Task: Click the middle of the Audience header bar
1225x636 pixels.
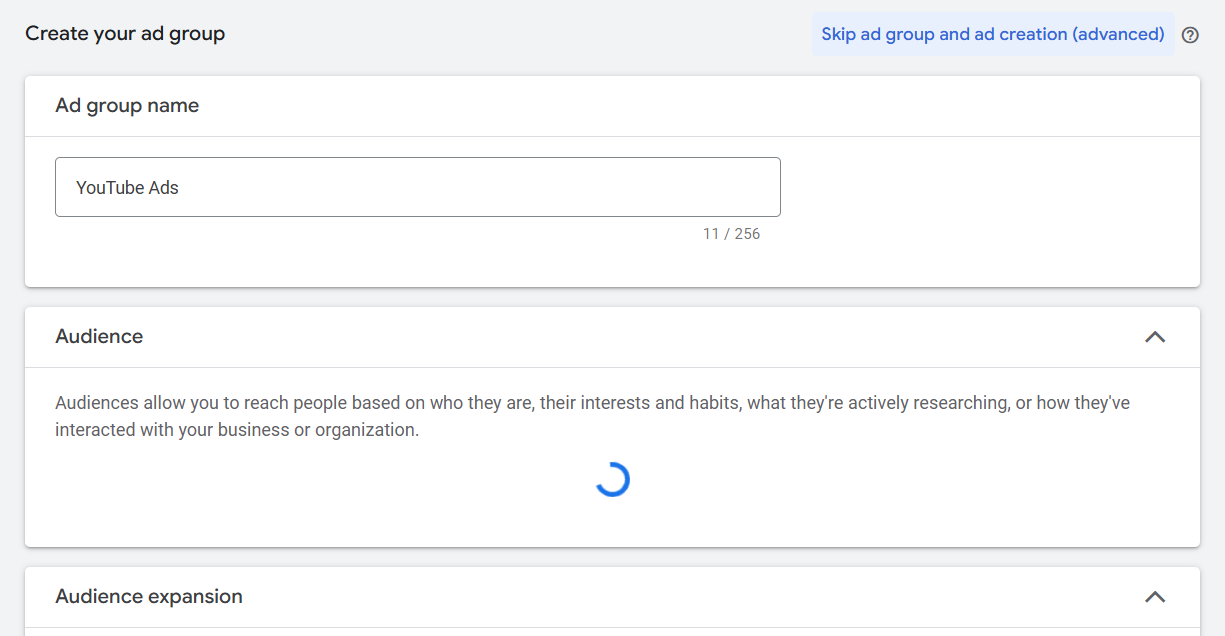Action: point(612,337)
